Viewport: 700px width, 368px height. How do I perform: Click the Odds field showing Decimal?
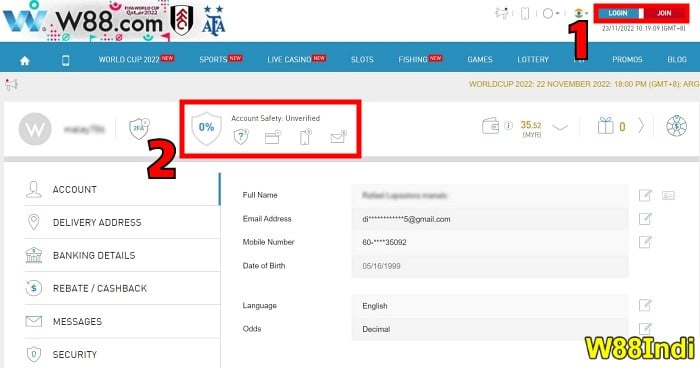pyautogui.click(x=490, y=329)
